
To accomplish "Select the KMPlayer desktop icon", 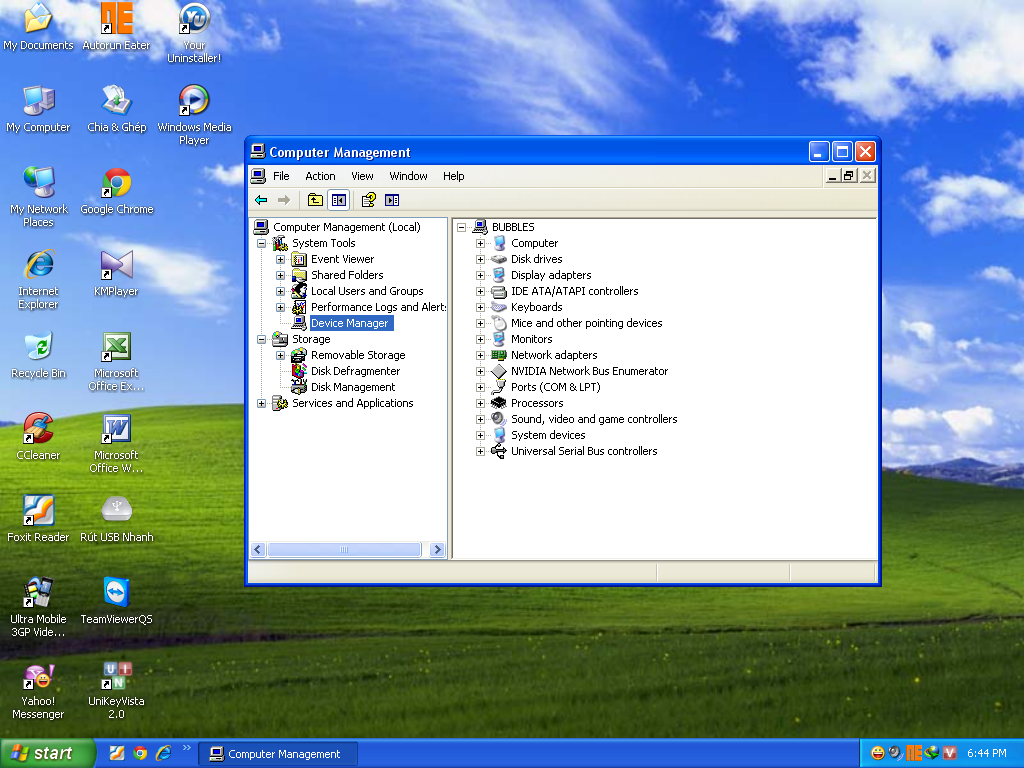I will click(x=116, y=273).
